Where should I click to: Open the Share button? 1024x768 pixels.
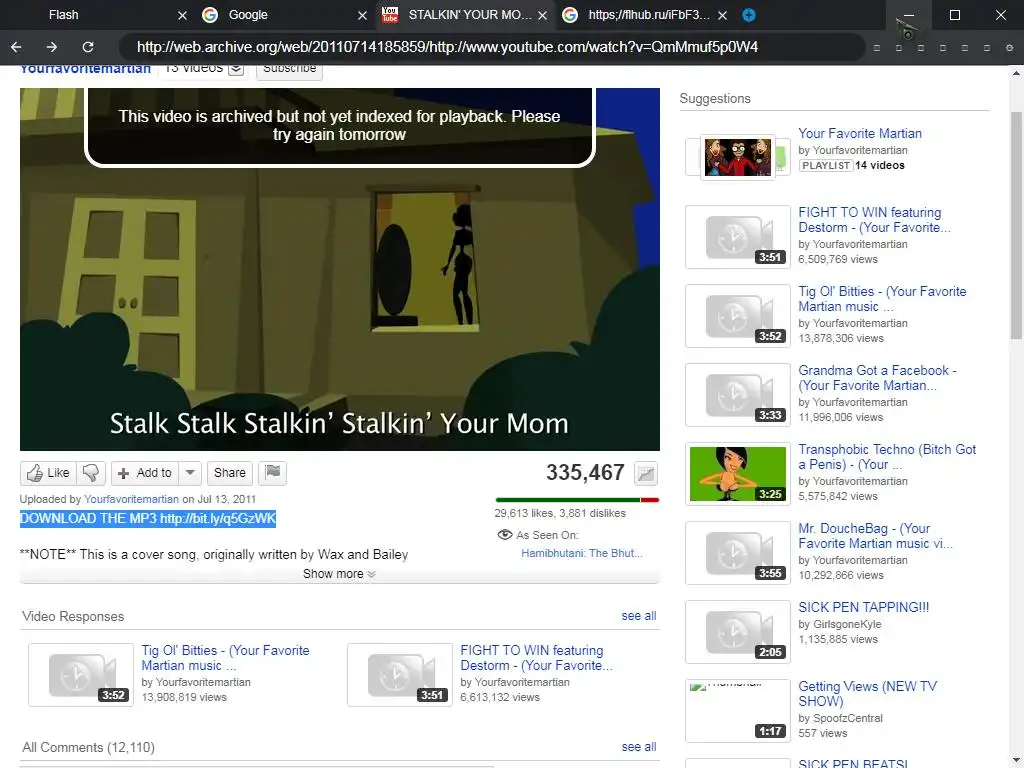click(x=230, y=473)
